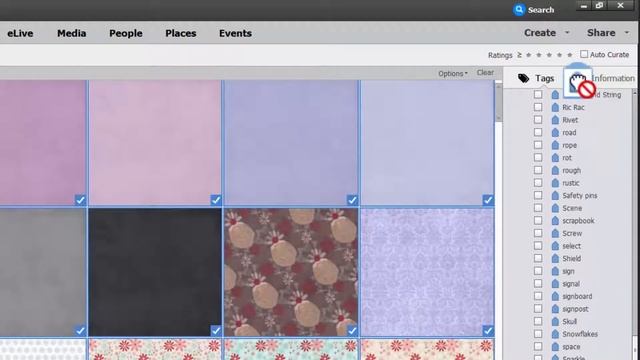
Task: Check the scrapbook tag checkbox
Action: click(538, 221)
